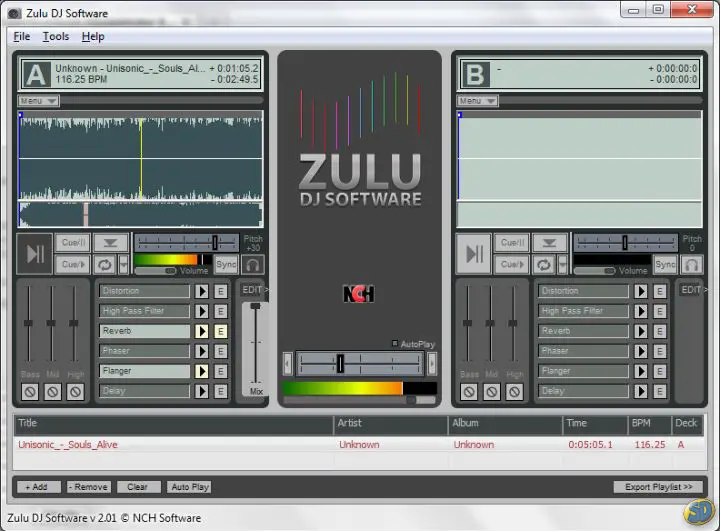Screen dimensions: 720x531
Task: Open Flanger edit E button on Deck A
Action: pos(221,371)
